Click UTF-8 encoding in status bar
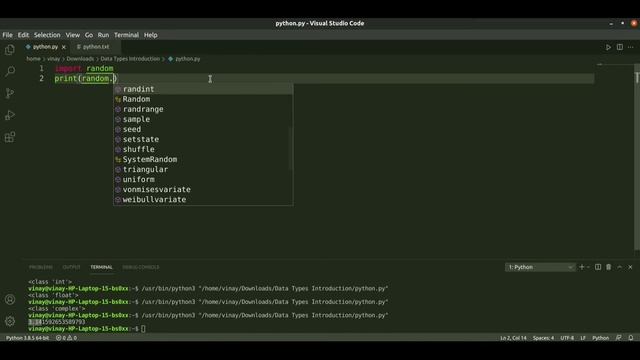Viewport: 640px width, 360px height. point(567,338)
